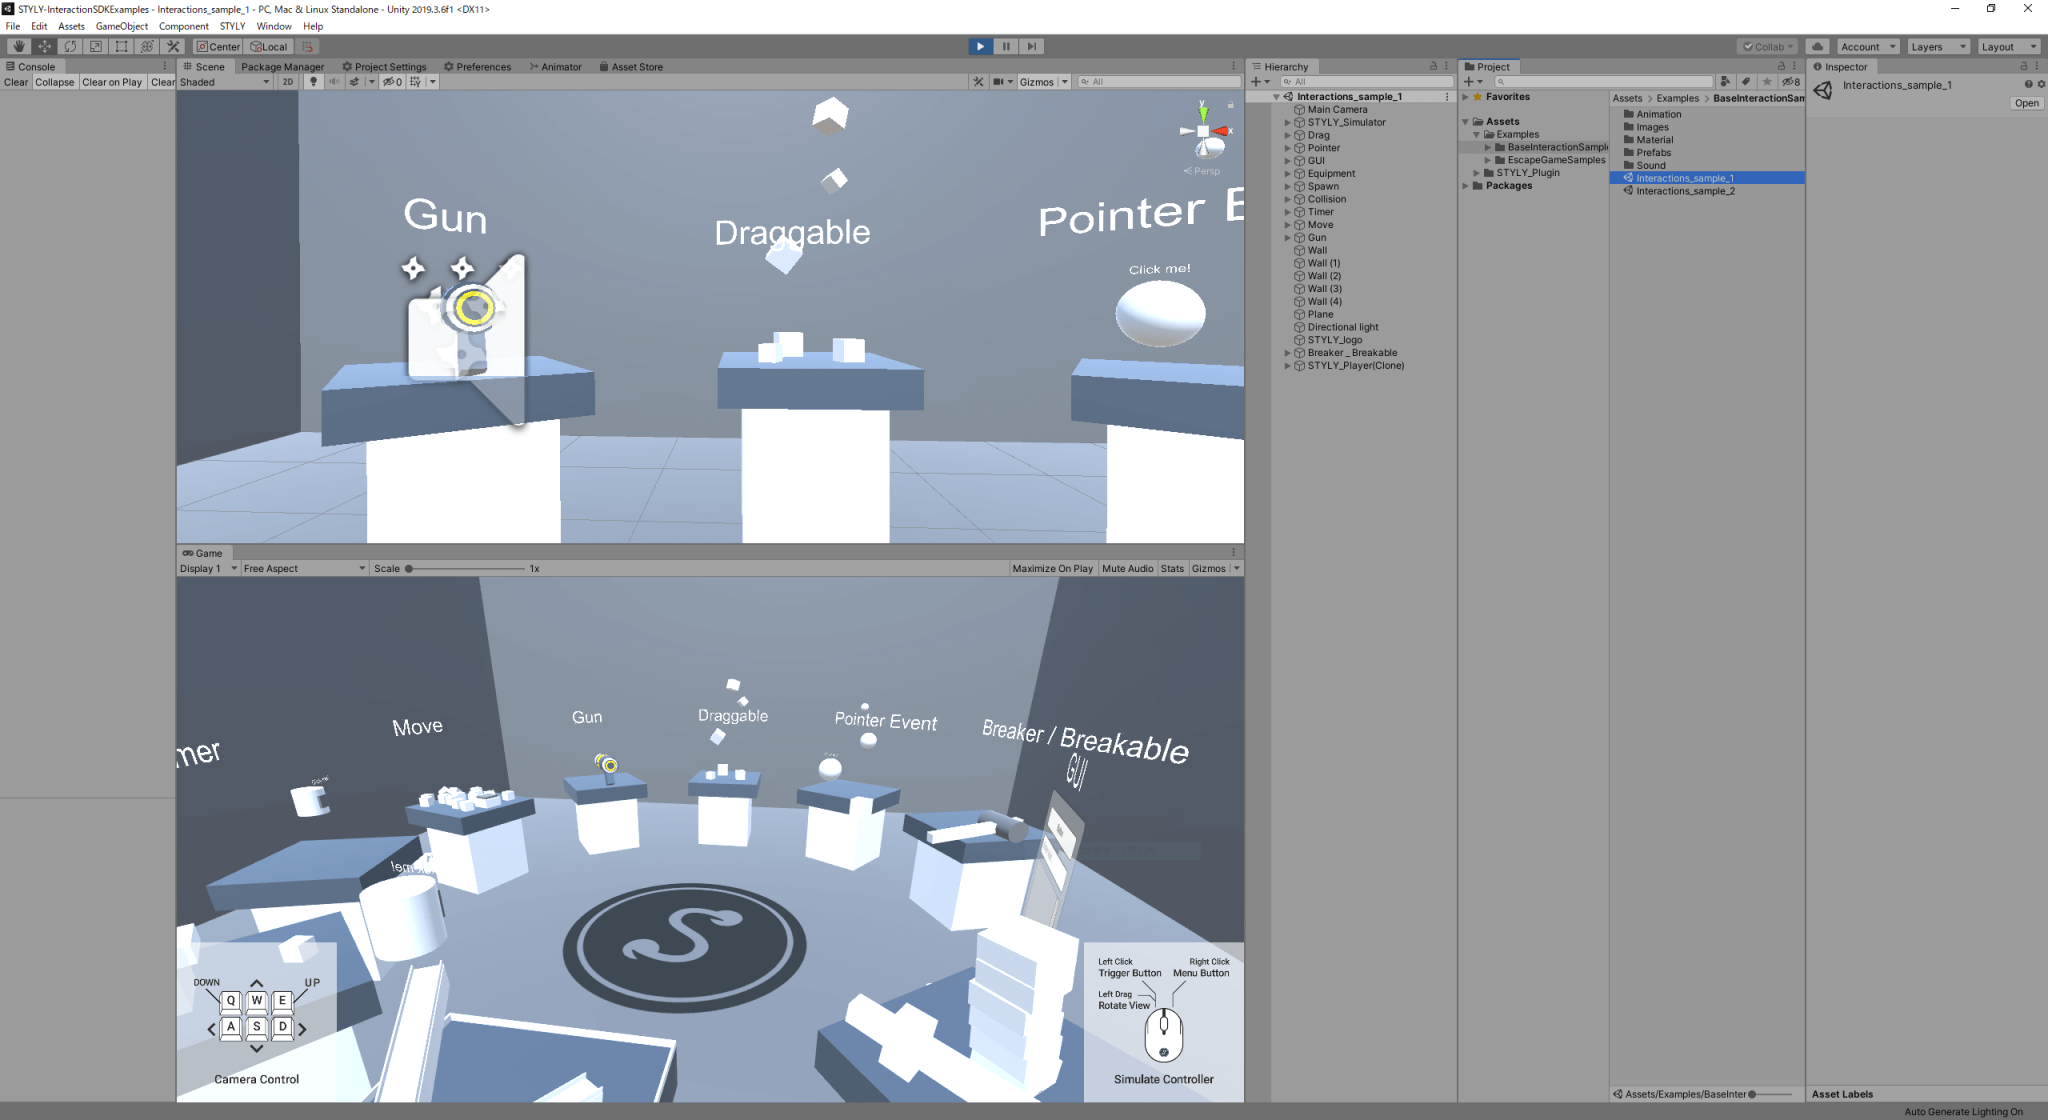Select the Scale tool
This screenshot has width=2048, height=1120.
pos(96,46)
